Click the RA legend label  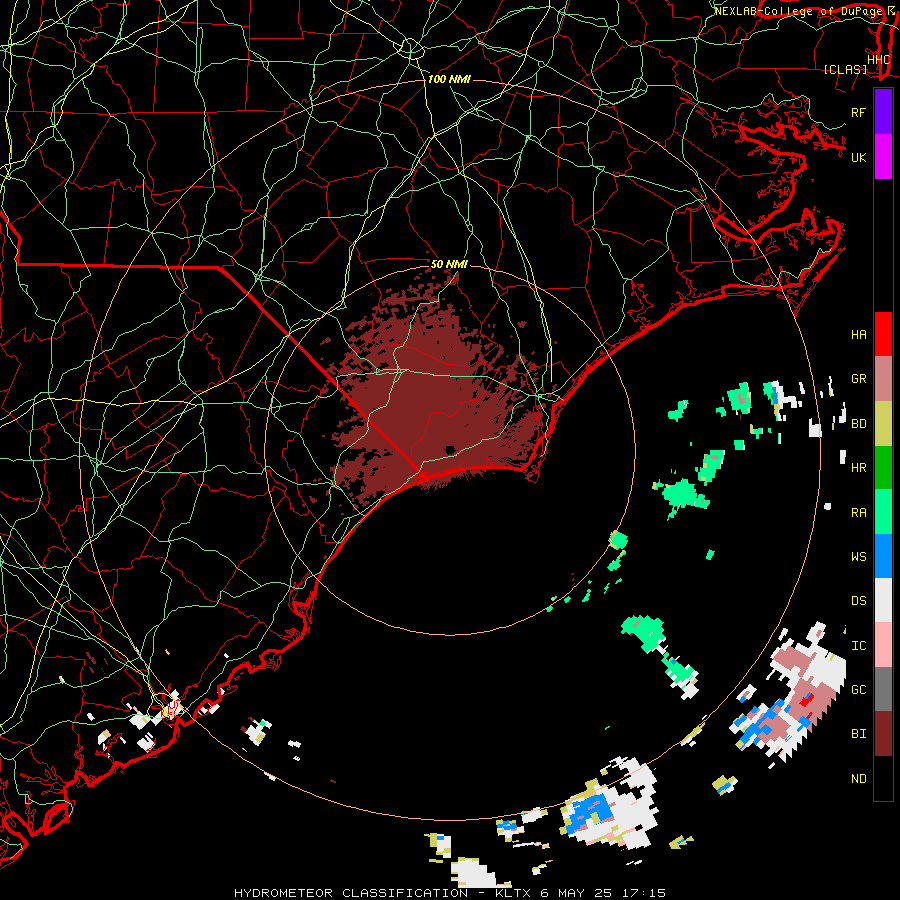coord(858,513)
